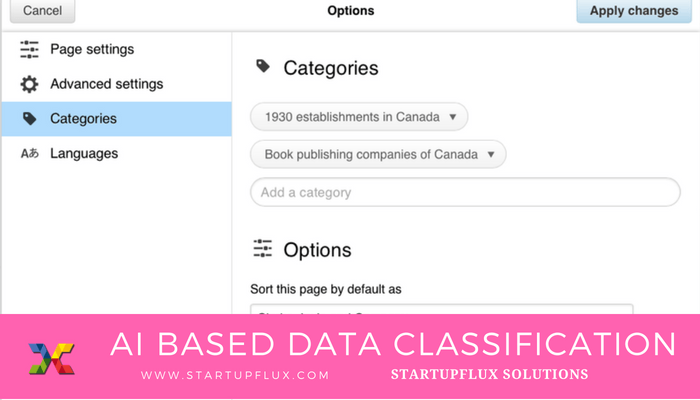The width and height of the screenshot is (700, 400).
Task: Click the arrow on Book publishing chip
Action: pos(491,154)
